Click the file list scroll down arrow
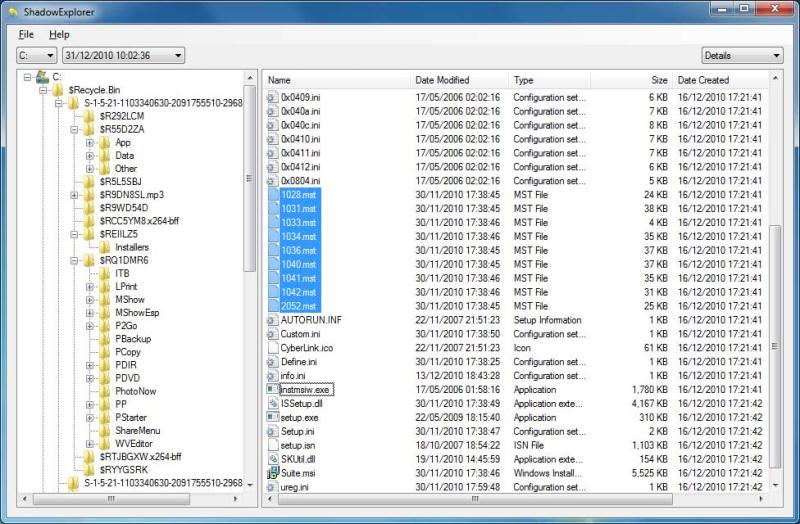800x524 pixels. pos(775,485)
